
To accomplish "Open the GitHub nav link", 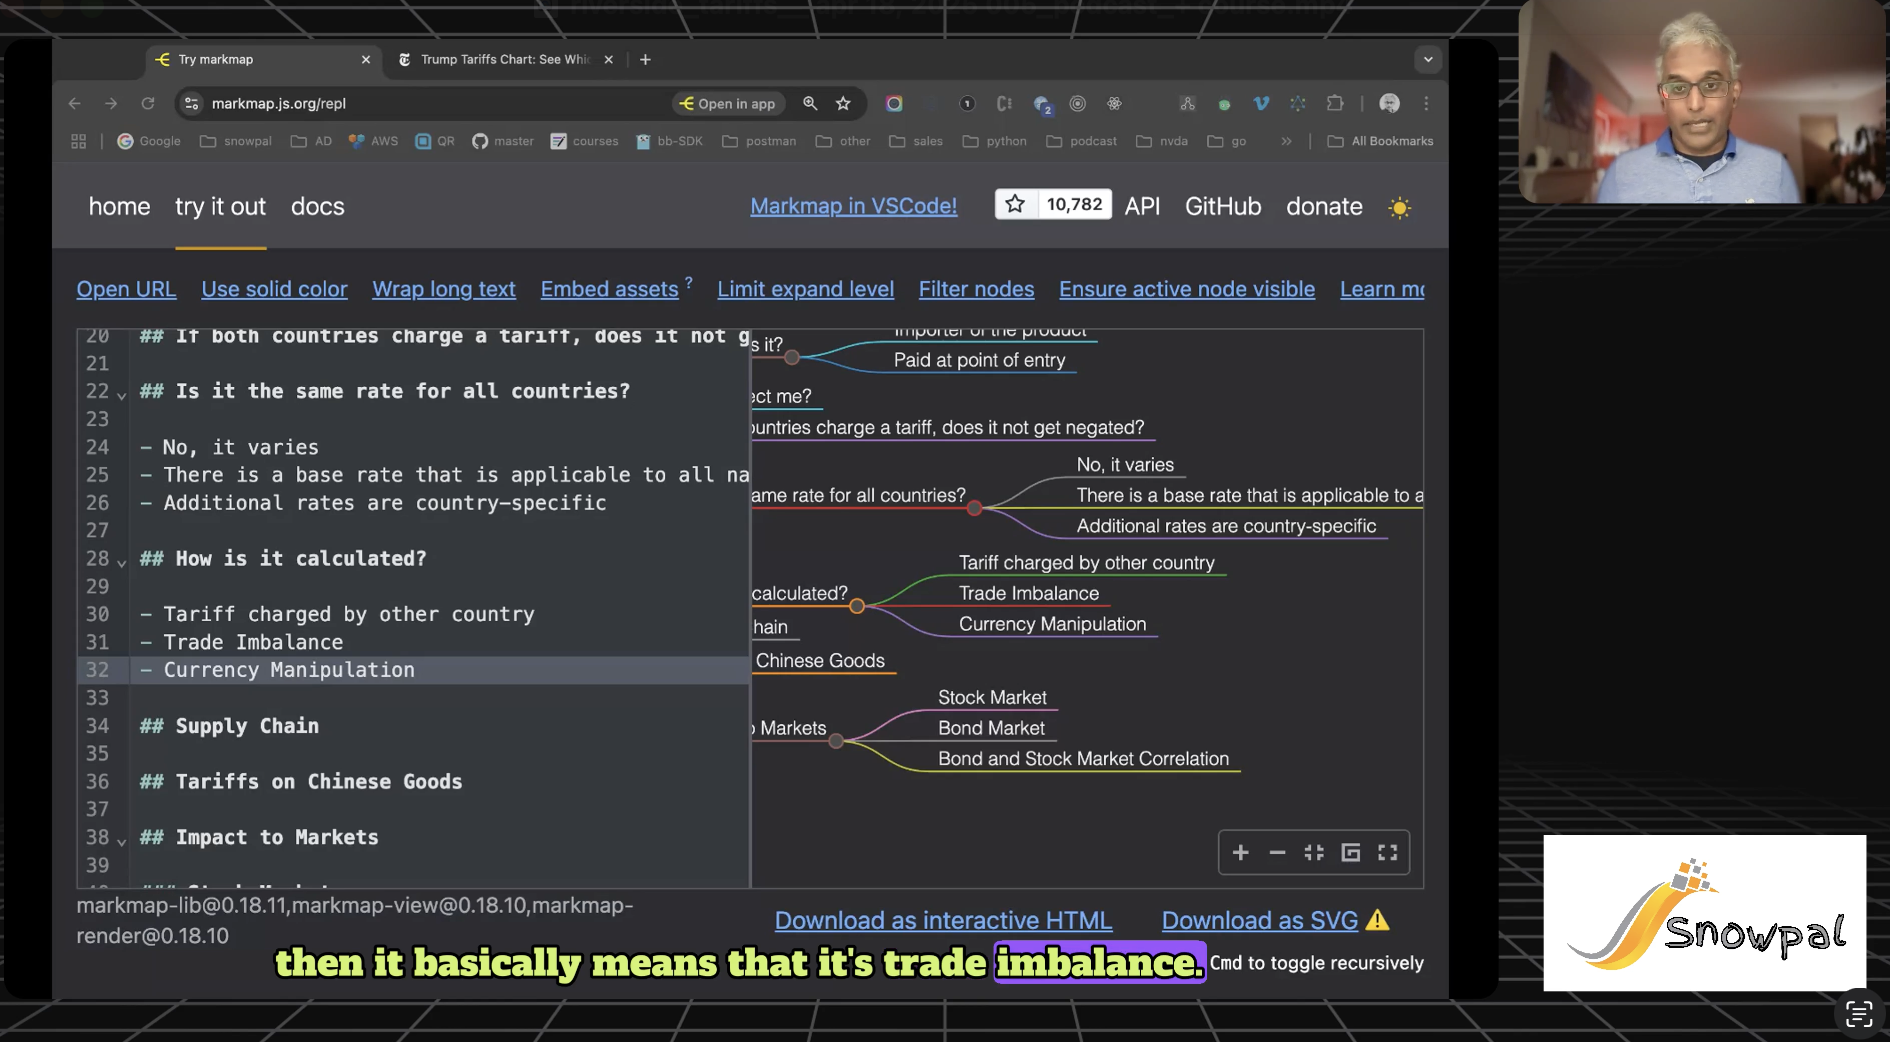I will [x=1223, y=206].
